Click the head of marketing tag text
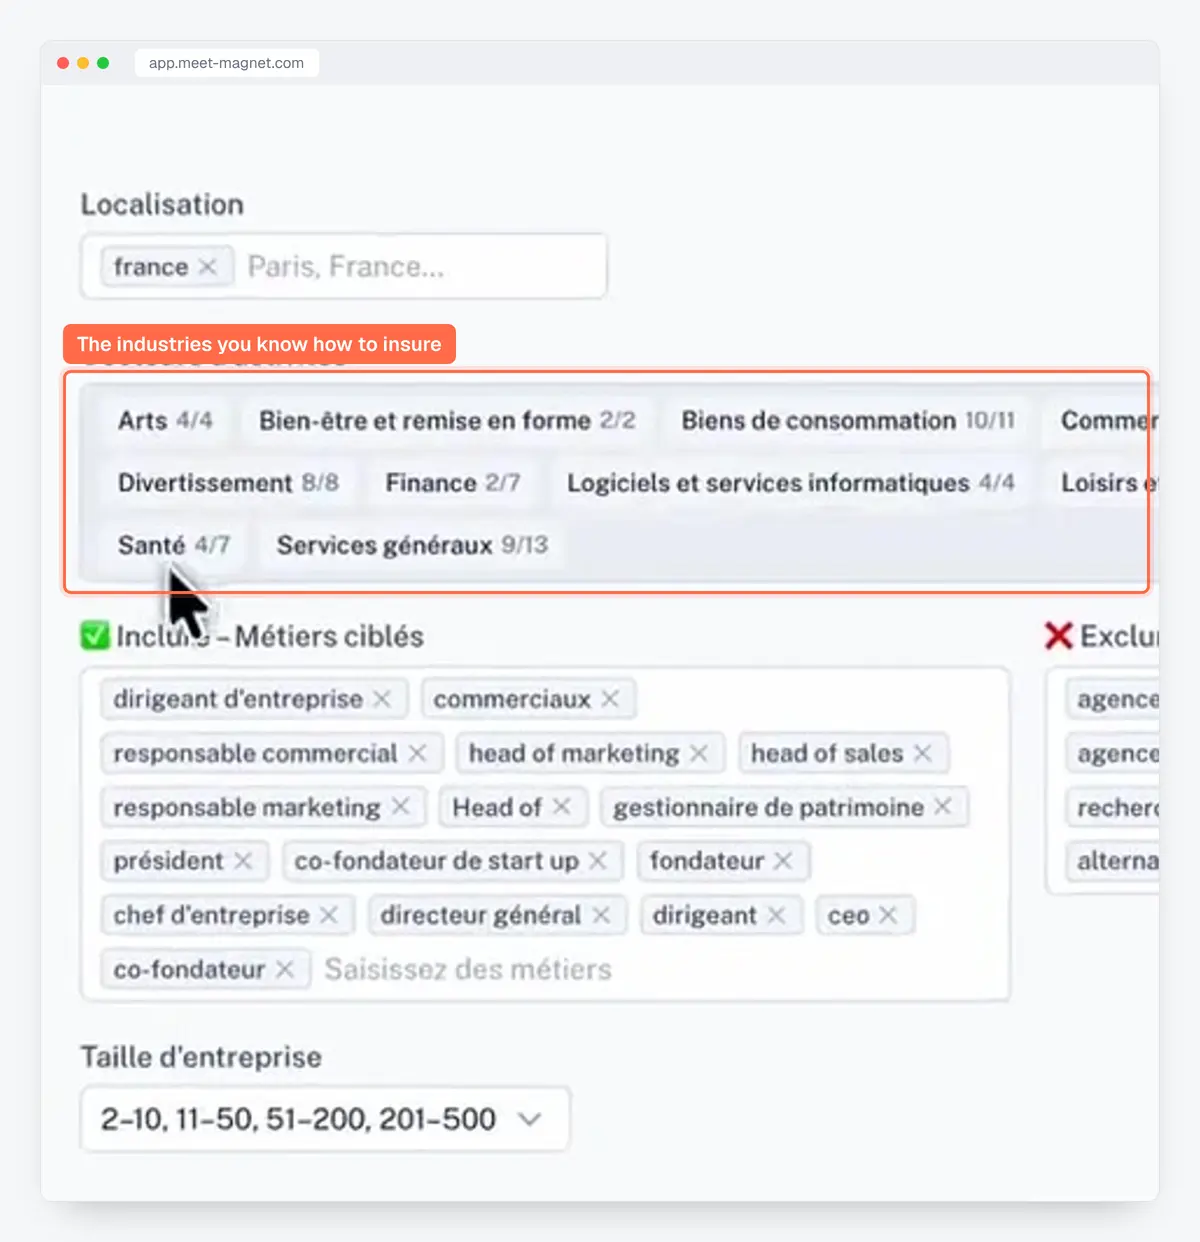 (574, 753)
